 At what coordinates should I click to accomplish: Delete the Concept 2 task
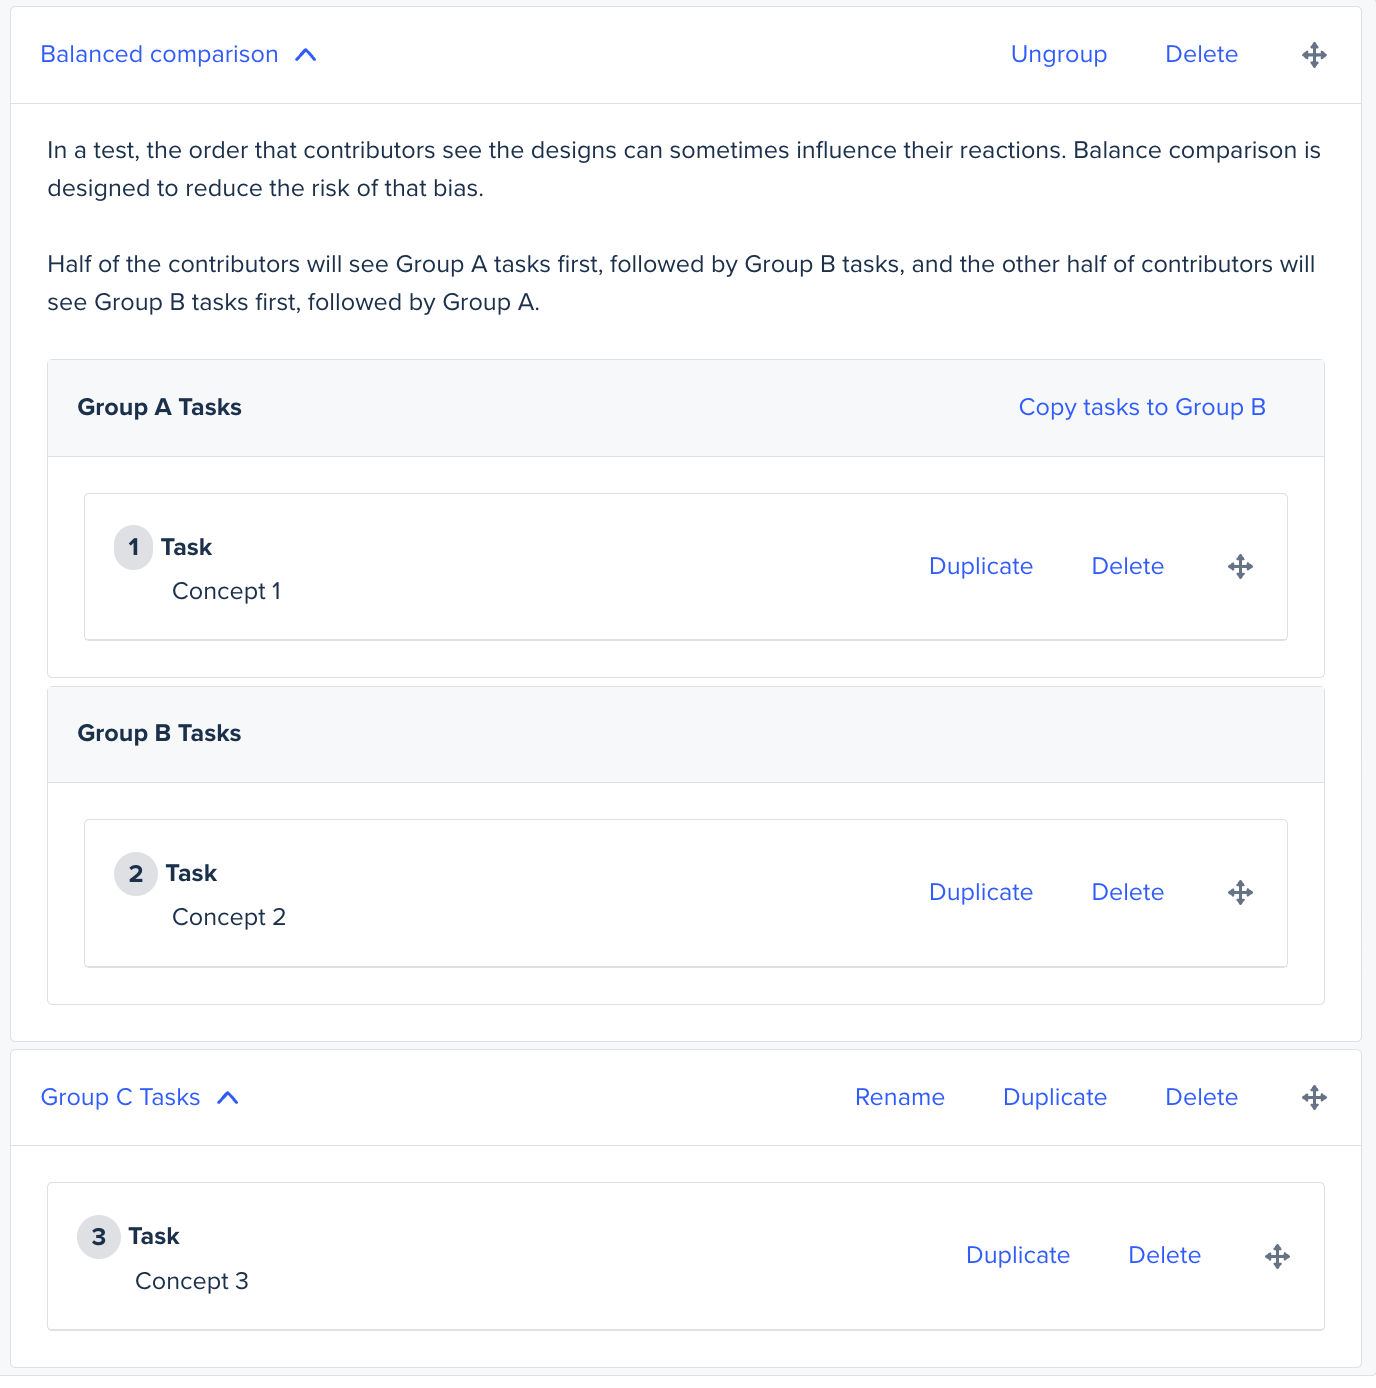coord(1127,892)
